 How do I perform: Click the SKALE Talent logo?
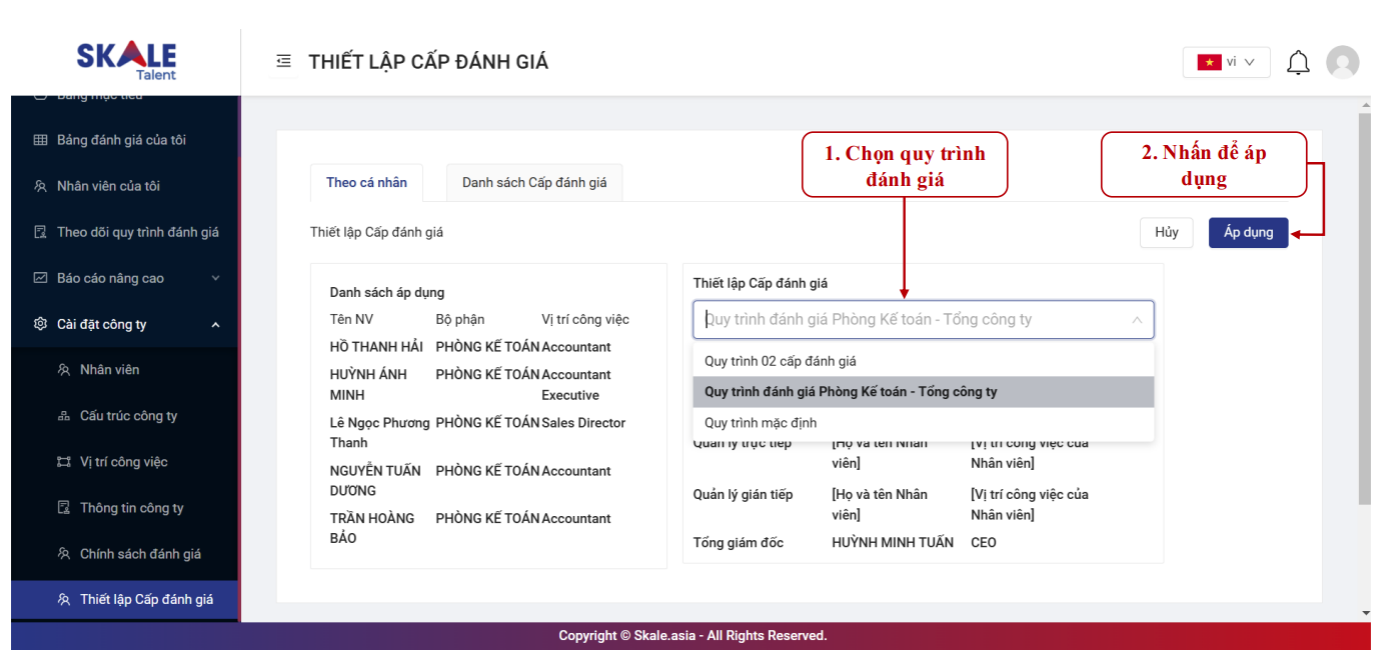(x=127, y=60)
